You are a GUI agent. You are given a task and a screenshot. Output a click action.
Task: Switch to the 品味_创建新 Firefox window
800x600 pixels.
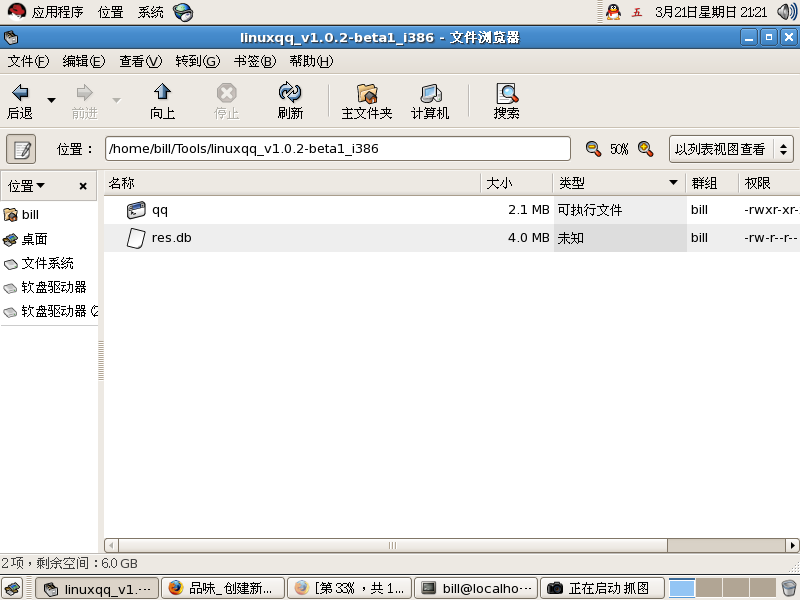coord(223,589)
